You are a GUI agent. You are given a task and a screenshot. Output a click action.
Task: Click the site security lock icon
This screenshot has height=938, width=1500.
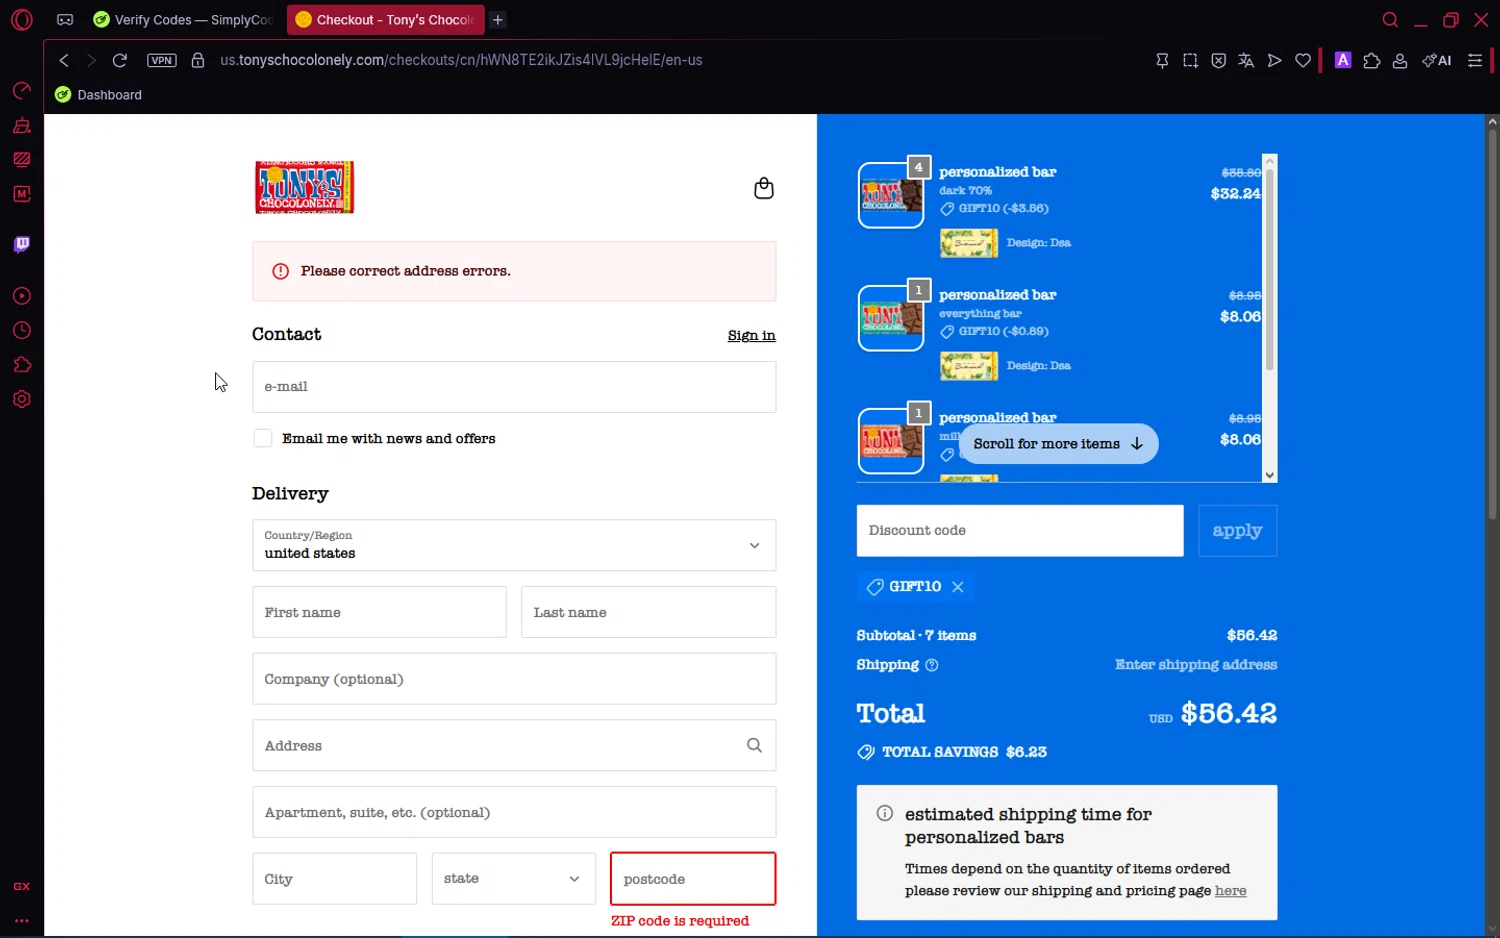coord(198,60)
